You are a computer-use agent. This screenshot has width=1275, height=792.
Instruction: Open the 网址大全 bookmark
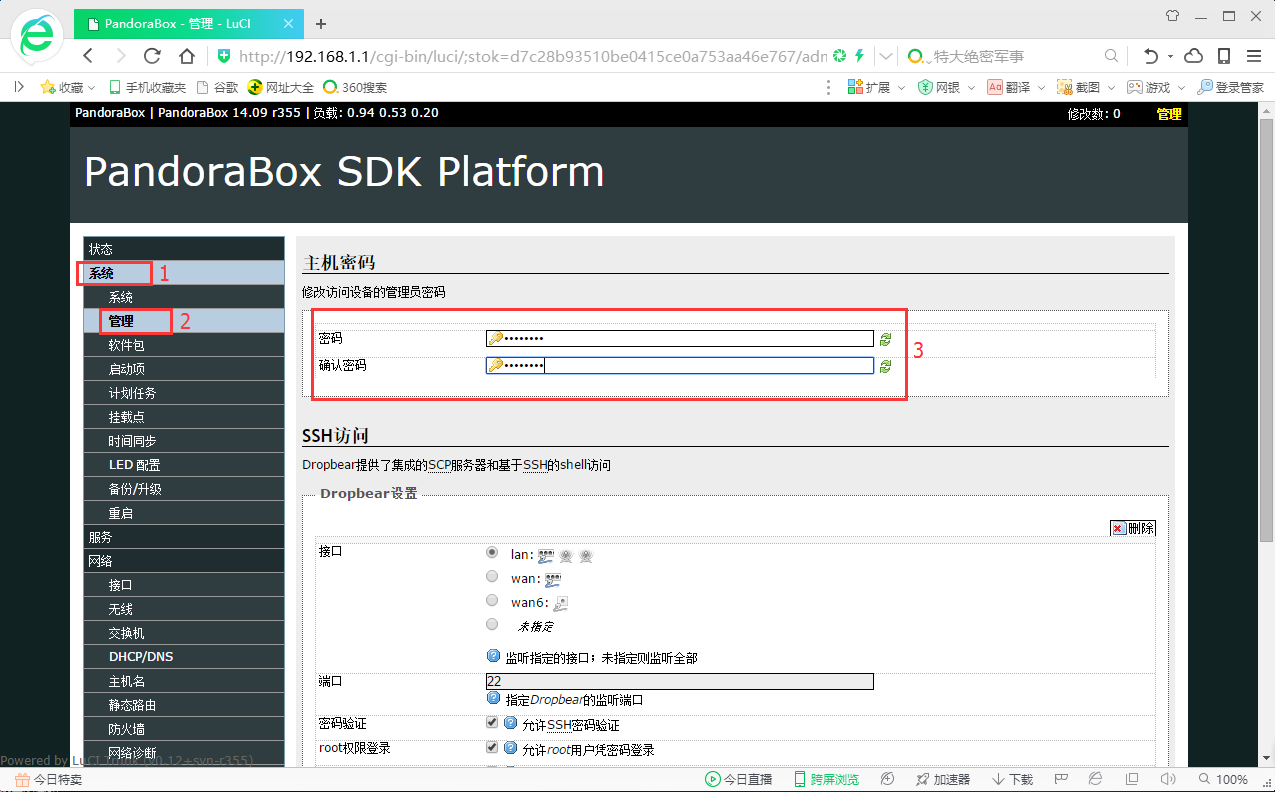tap(281, 88)
